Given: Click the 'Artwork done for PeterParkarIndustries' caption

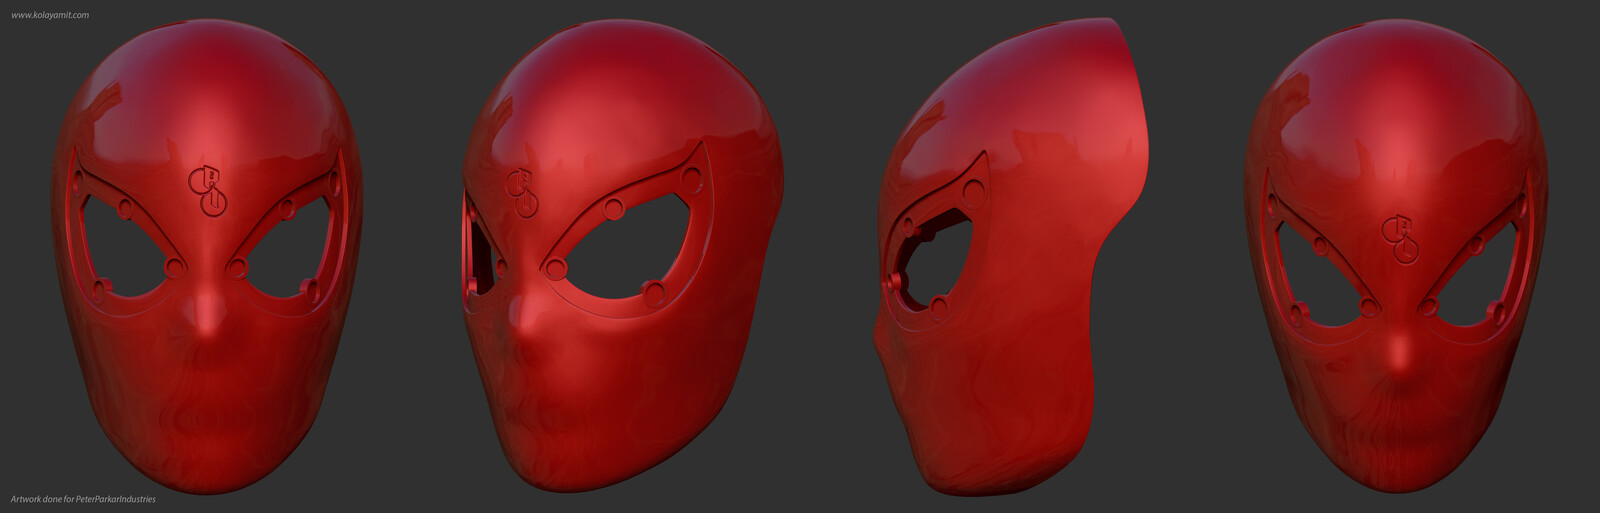Looking at the screenshot, I should (x=83, y=498).
